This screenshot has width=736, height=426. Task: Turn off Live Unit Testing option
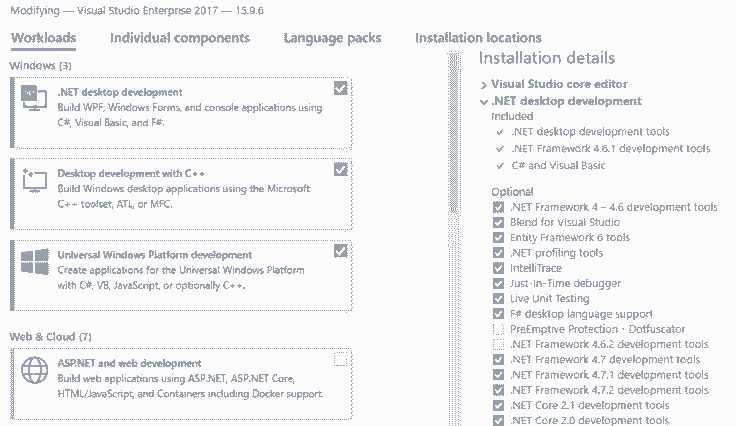[x=499, y=298]
